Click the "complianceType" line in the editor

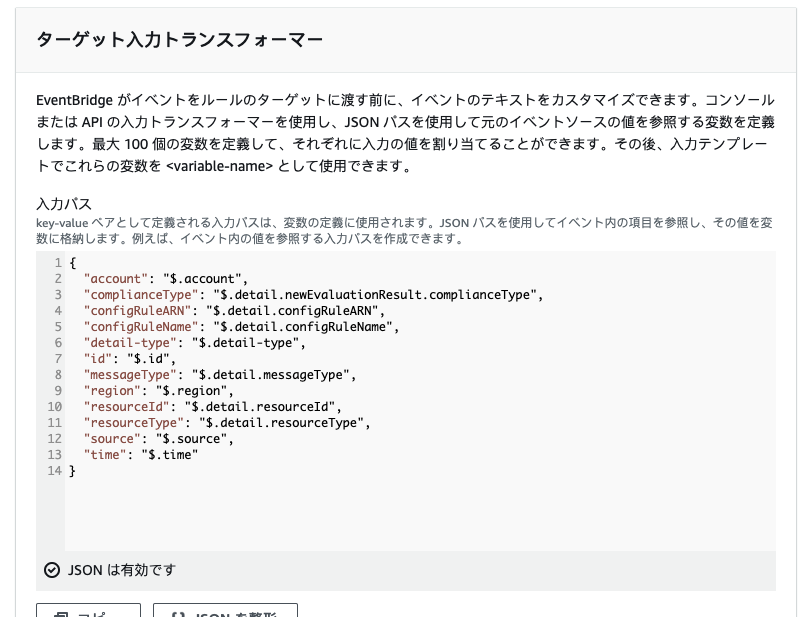(313, 295)
